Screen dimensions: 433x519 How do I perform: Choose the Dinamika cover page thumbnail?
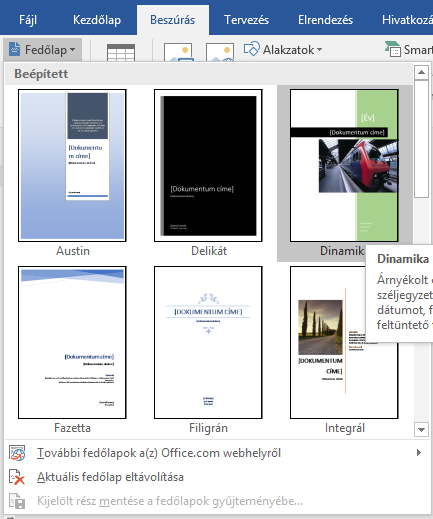[344, 165]
